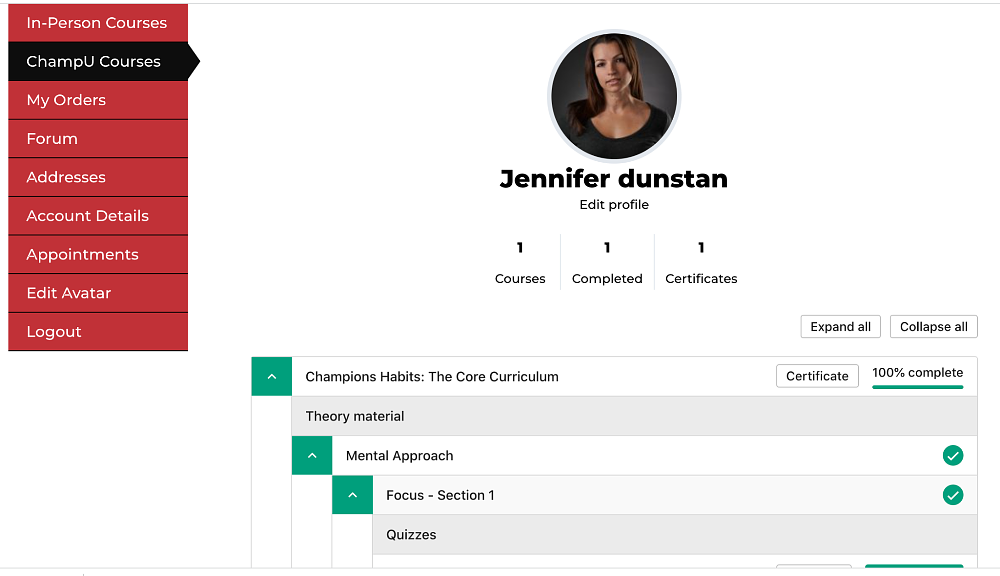Open the Forum page

point(52,139)
